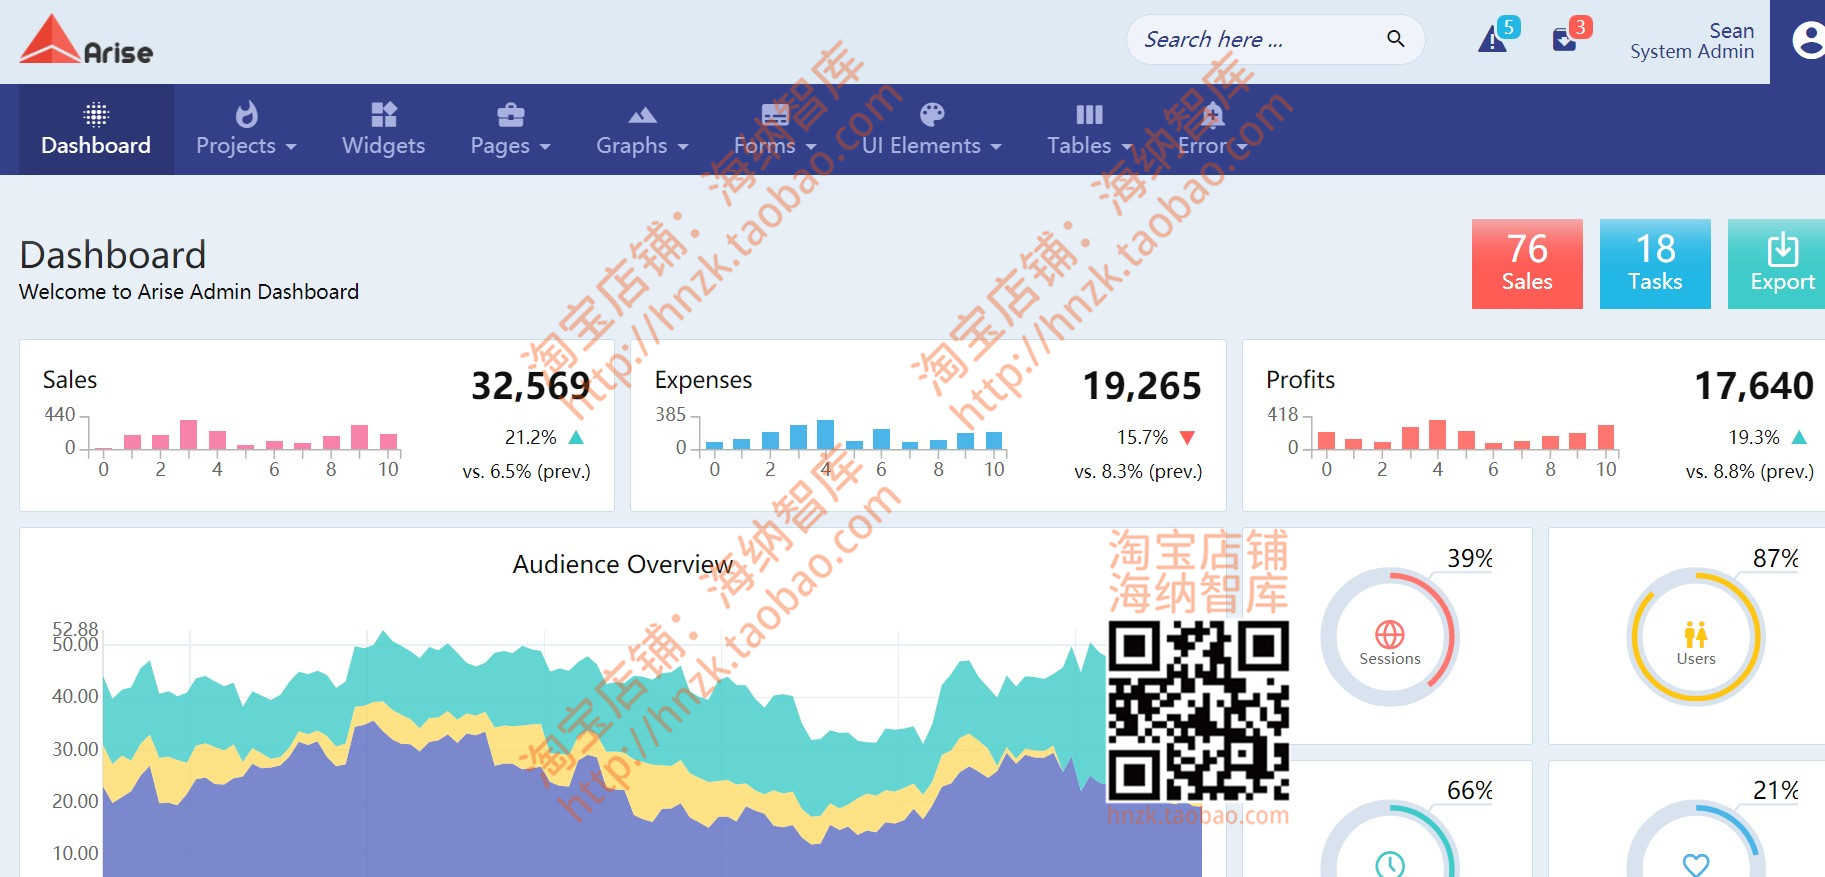Click the Arise logo
The height and width of the screenshot is (877, 1825).
click(87, 41)
